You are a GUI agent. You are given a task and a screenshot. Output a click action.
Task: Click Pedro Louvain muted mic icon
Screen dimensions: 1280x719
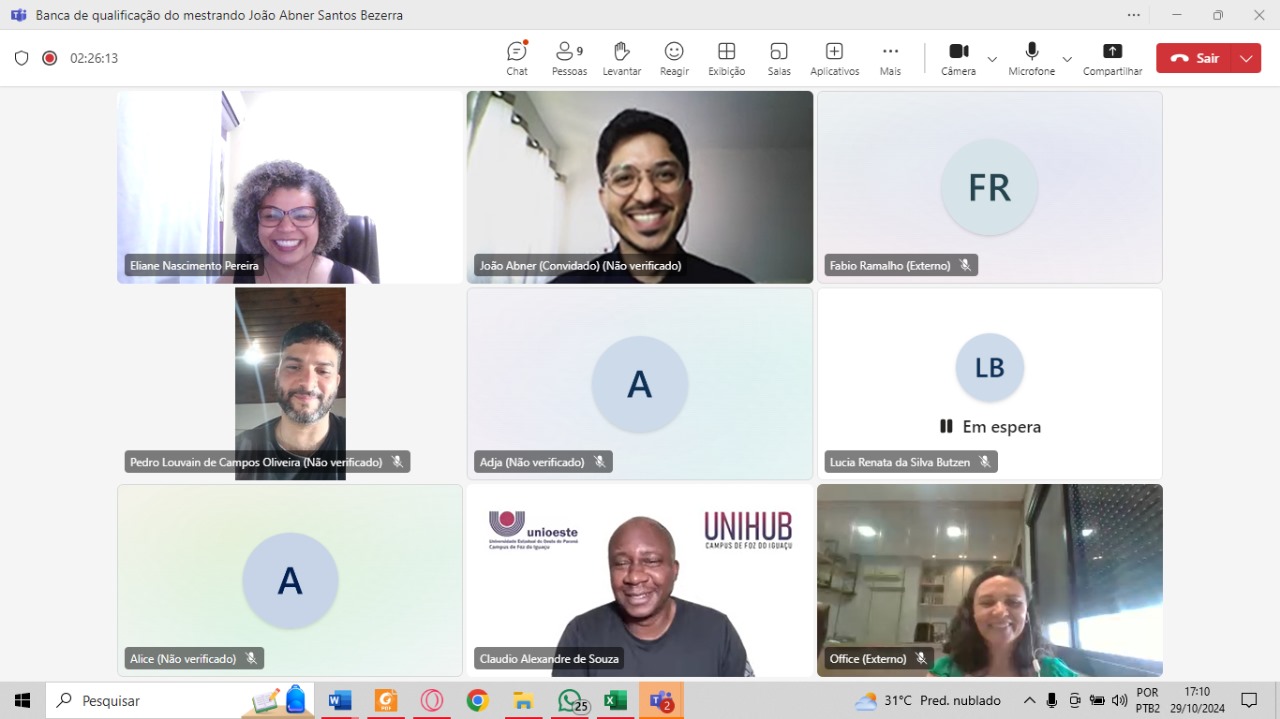tap(397, 462)
